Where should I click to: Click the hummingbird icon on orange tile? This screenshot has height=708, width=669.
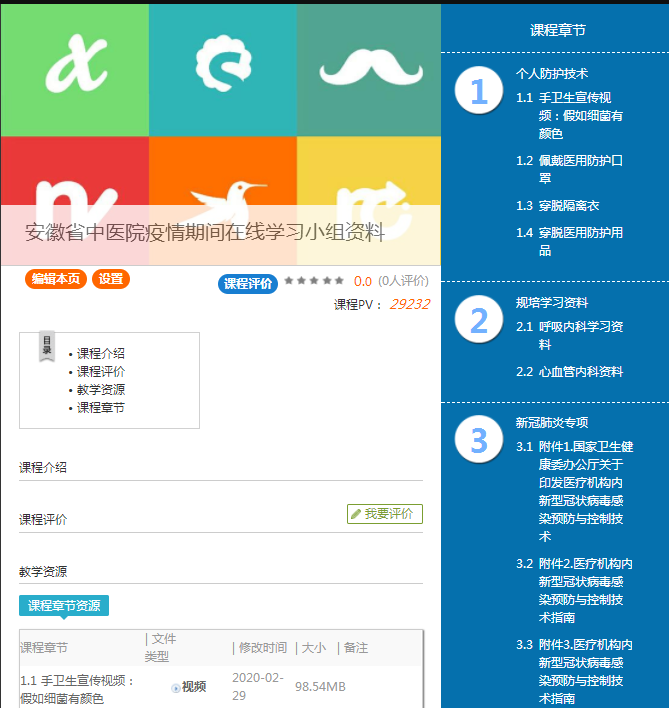coord(223,195)
